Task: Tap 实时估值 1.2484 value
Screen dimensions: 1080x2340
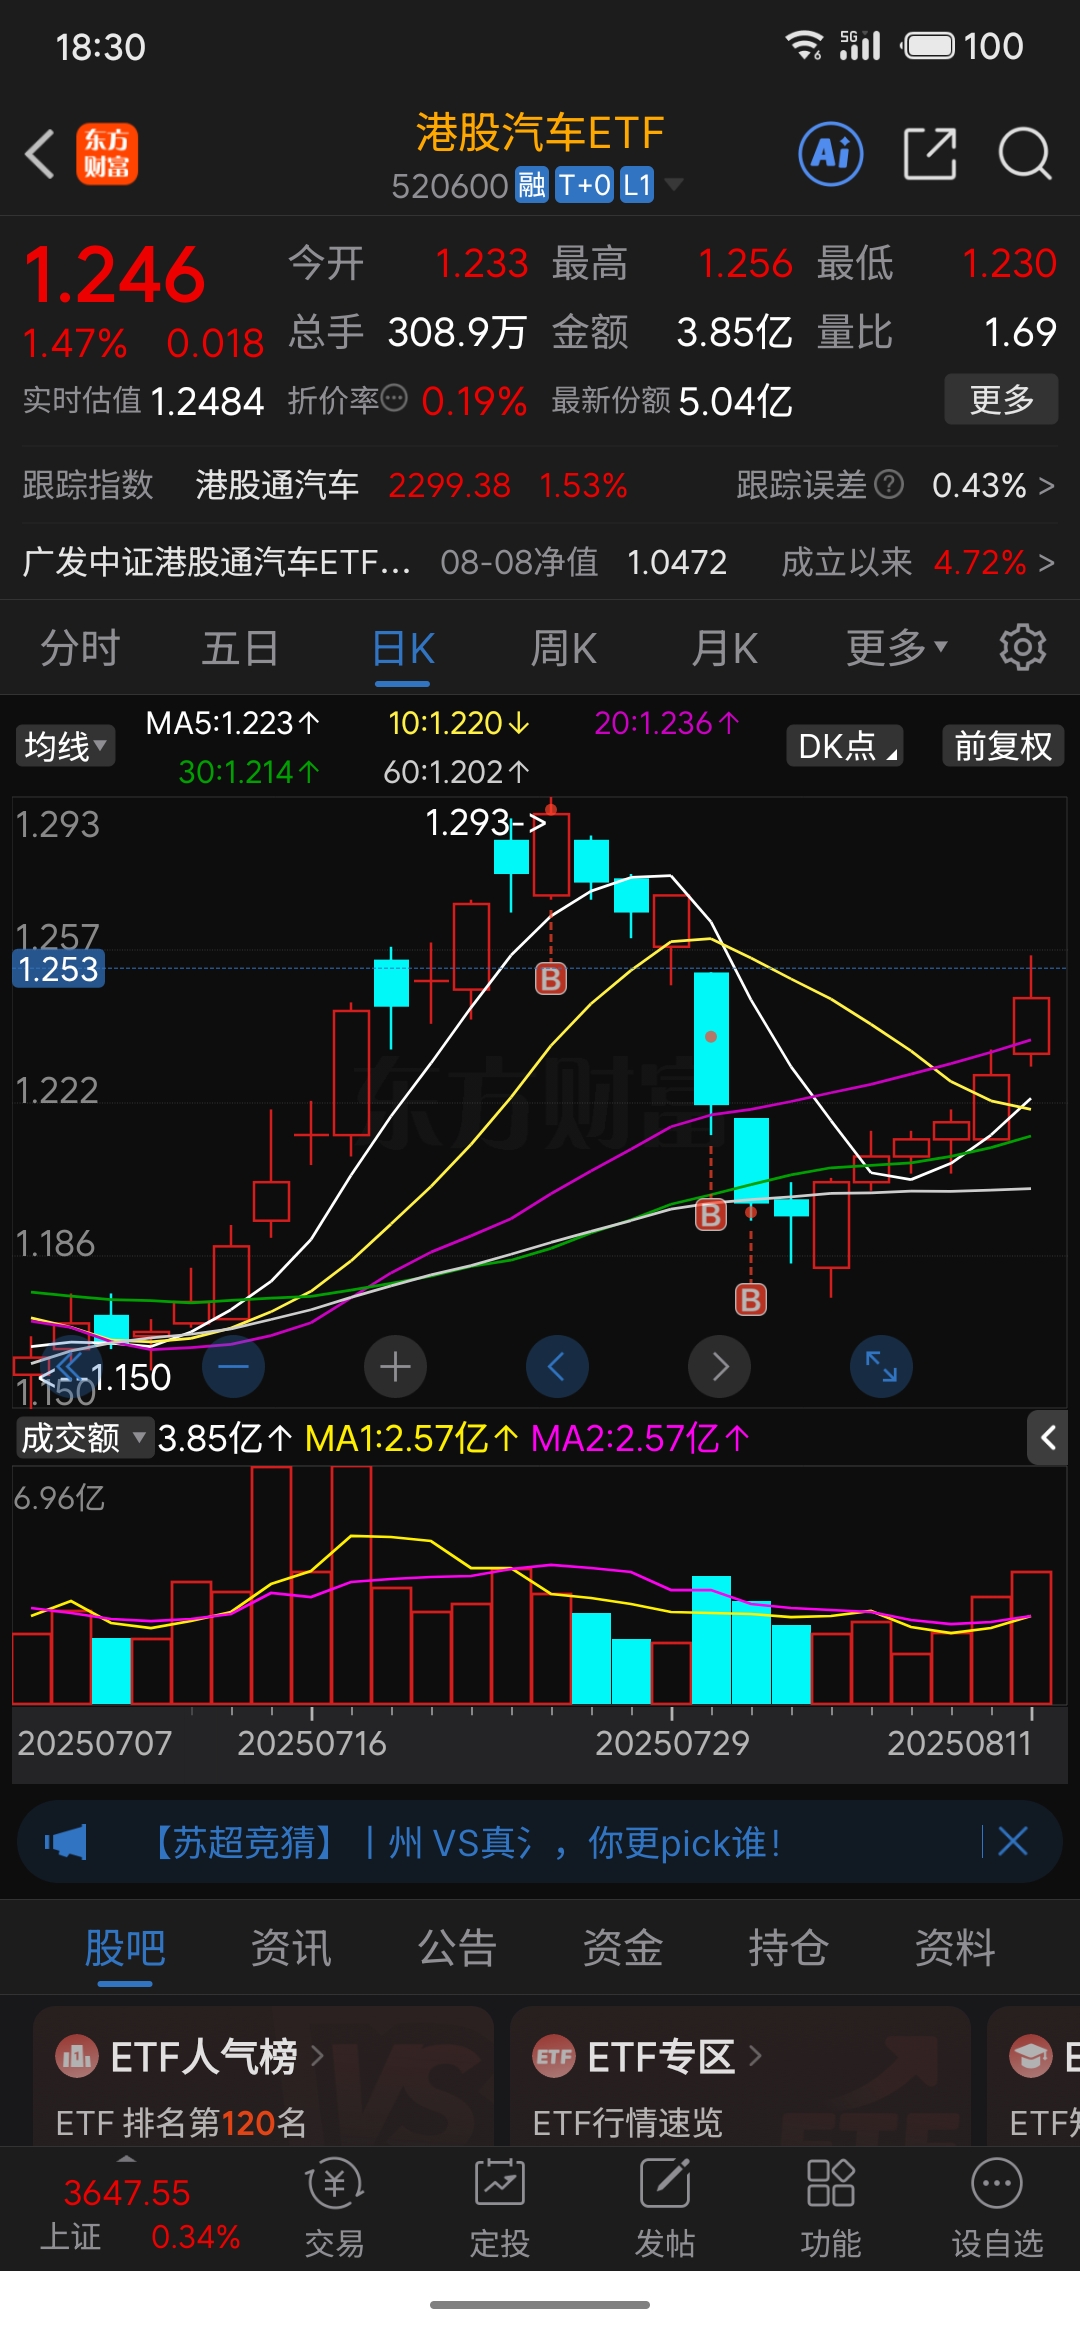Action: pos(207,401)
